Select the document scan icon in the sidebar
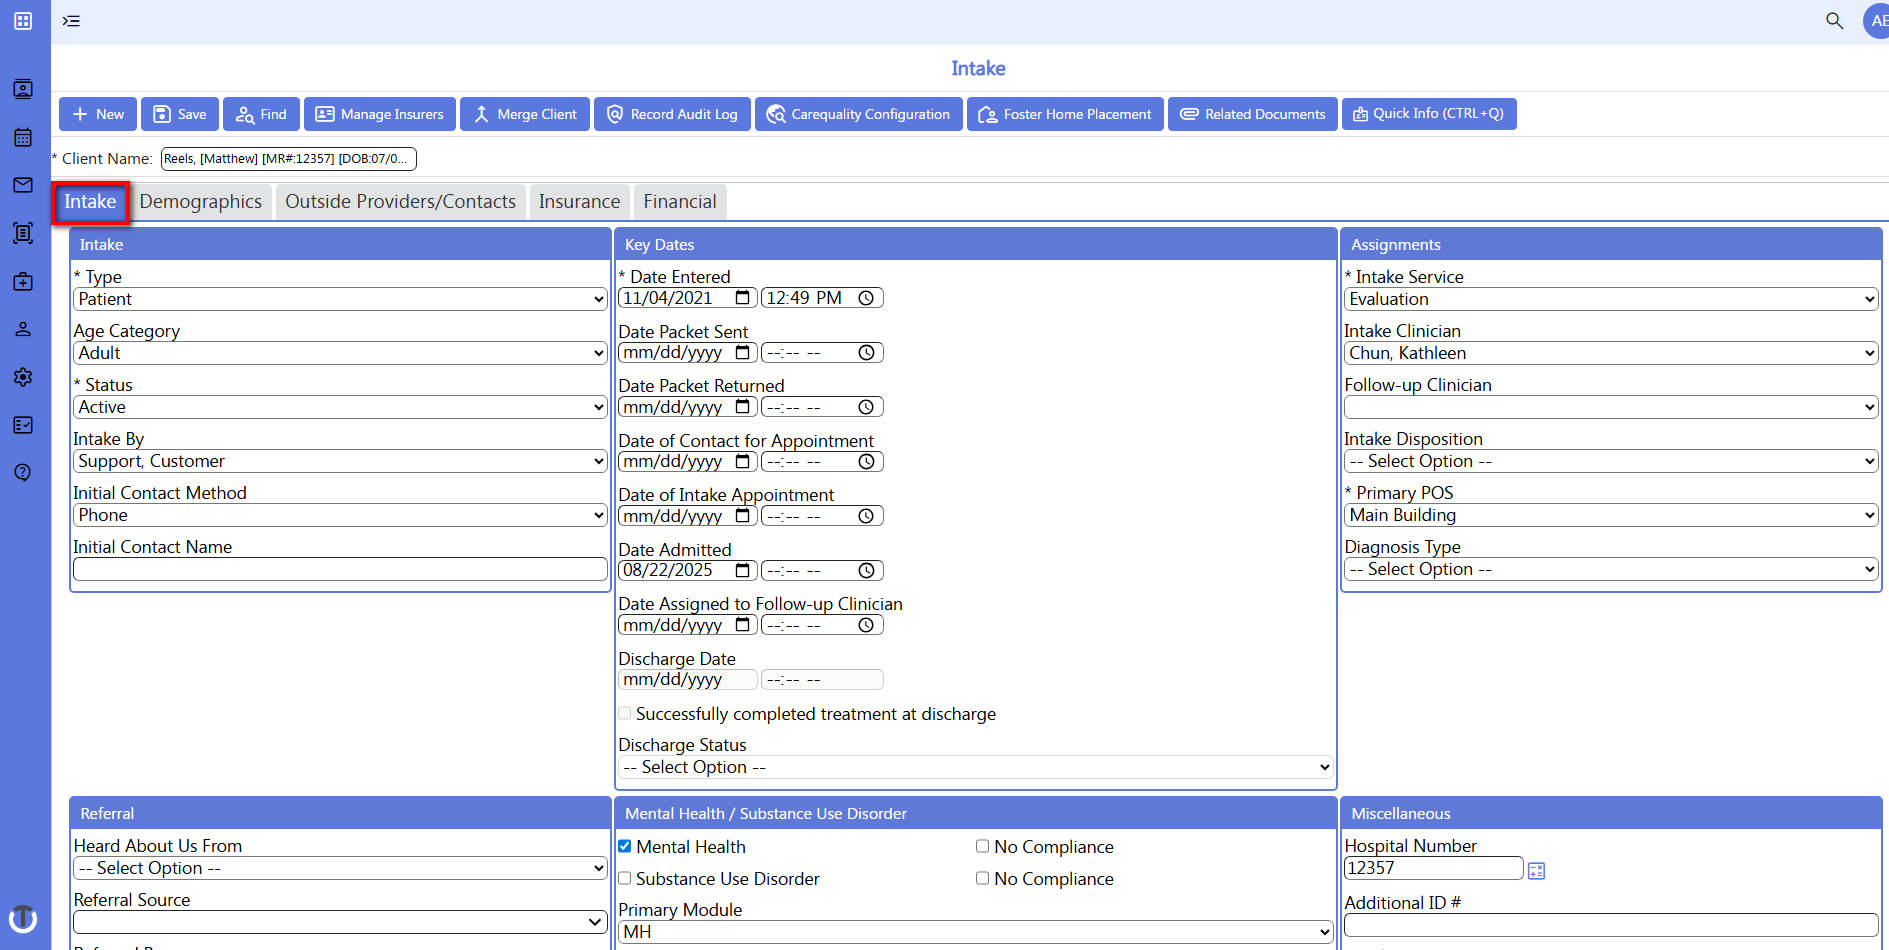The width and height of the screenshot is (1889, 950). pos(22,233)
